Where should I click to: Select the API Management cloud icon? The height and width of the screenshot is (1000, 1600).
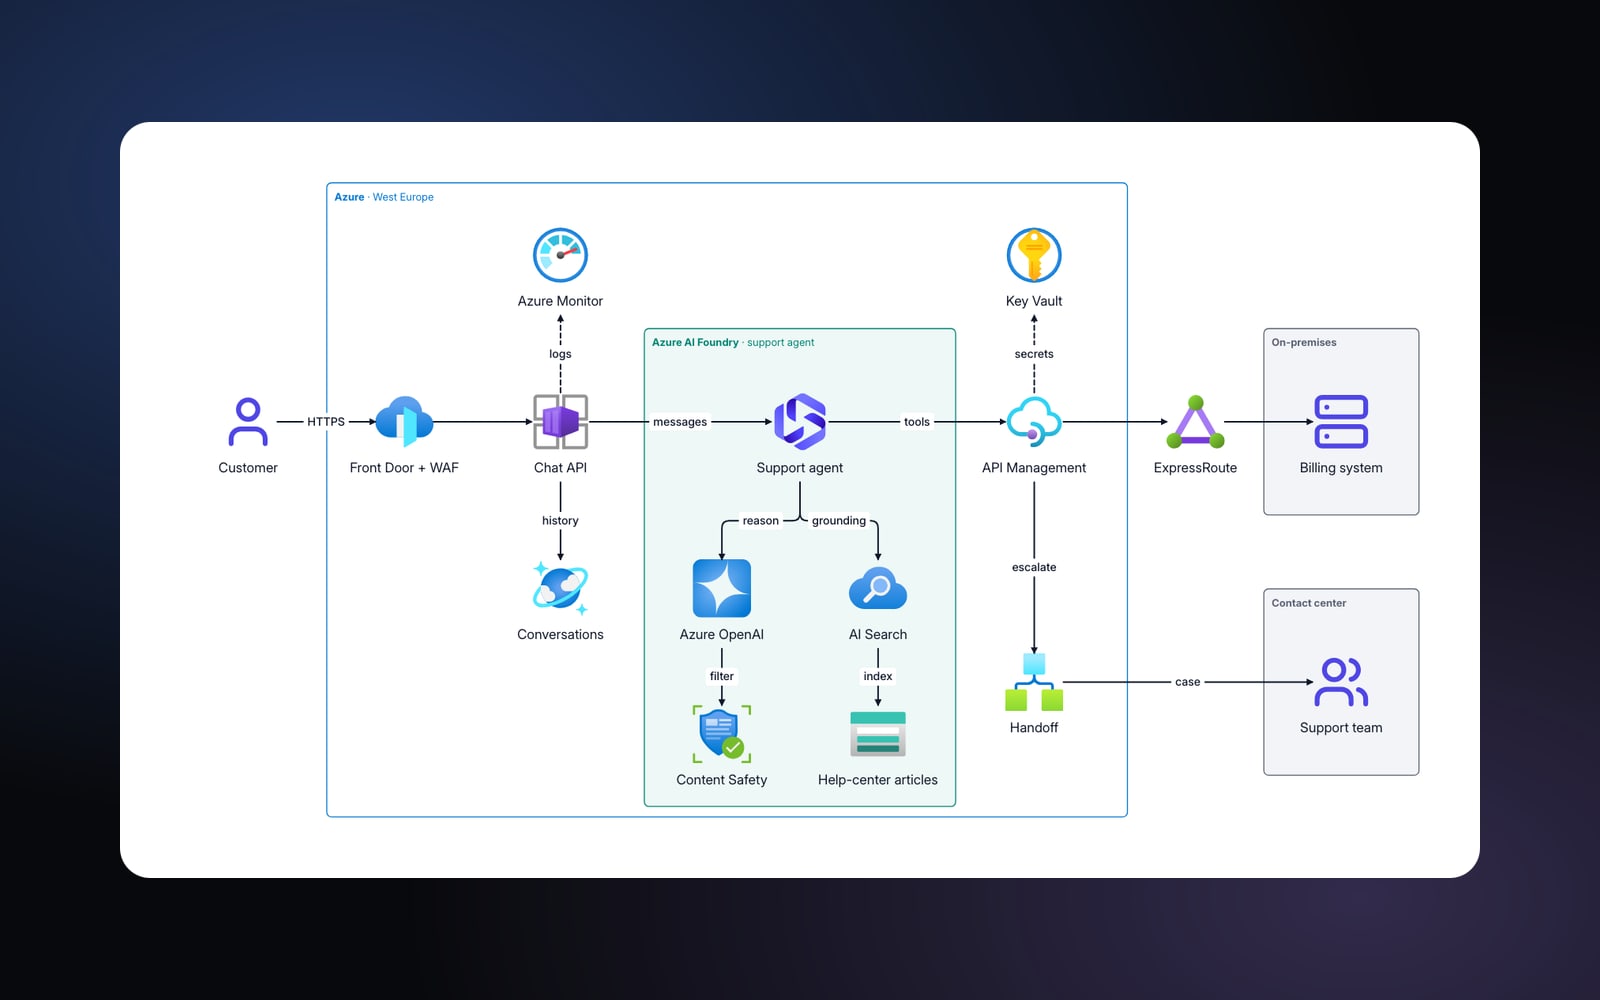(x=1034, y=422)
